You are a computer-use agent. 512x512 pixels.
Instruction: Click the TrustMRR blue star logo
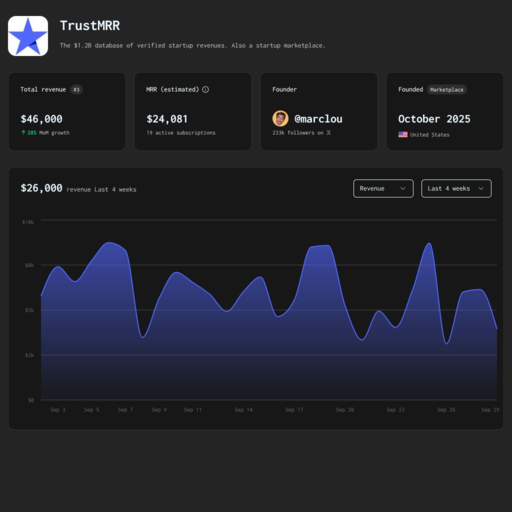tap(28, 36)
